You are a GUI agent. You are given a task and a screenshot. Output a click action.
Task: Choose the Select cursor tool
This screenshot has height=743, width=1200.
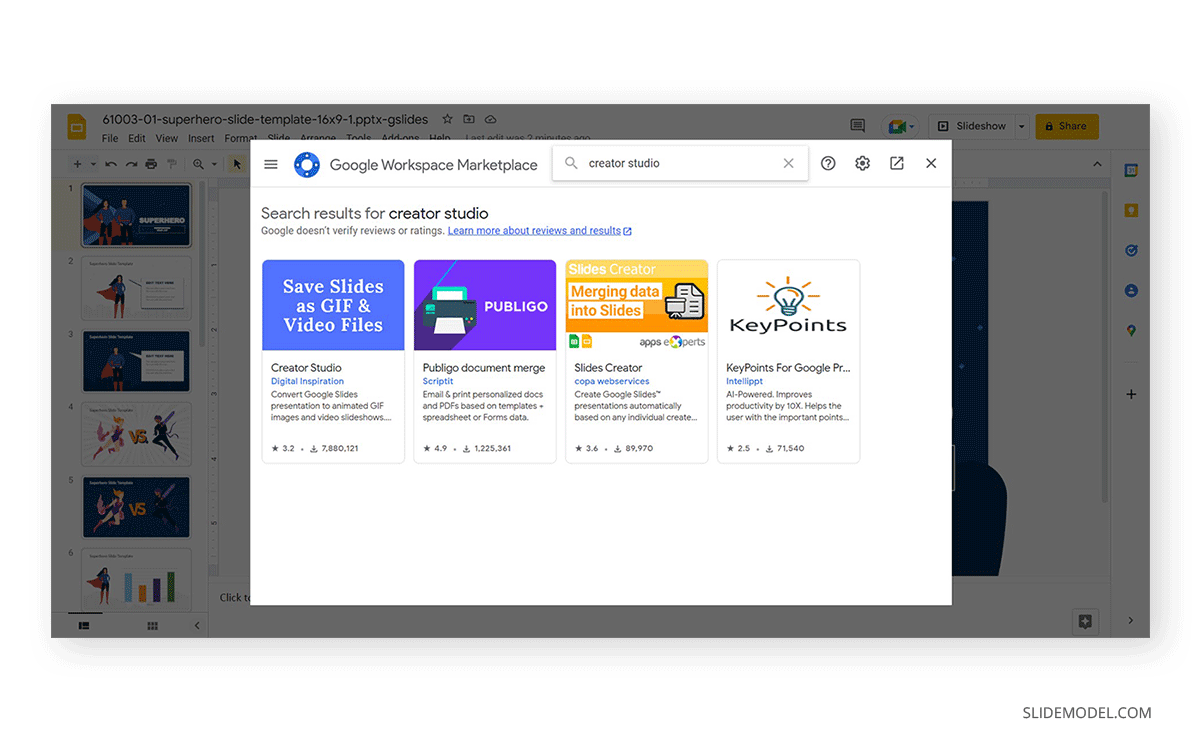(x=237, y=164)
